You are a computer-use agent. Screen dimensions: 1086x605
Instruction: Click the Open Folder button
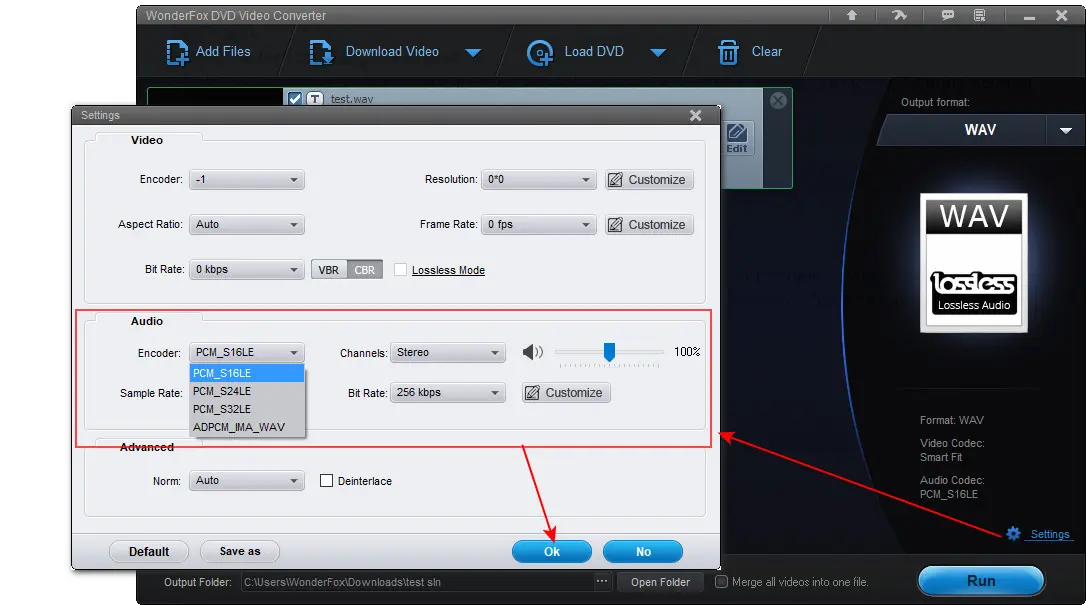coord(660,582)
